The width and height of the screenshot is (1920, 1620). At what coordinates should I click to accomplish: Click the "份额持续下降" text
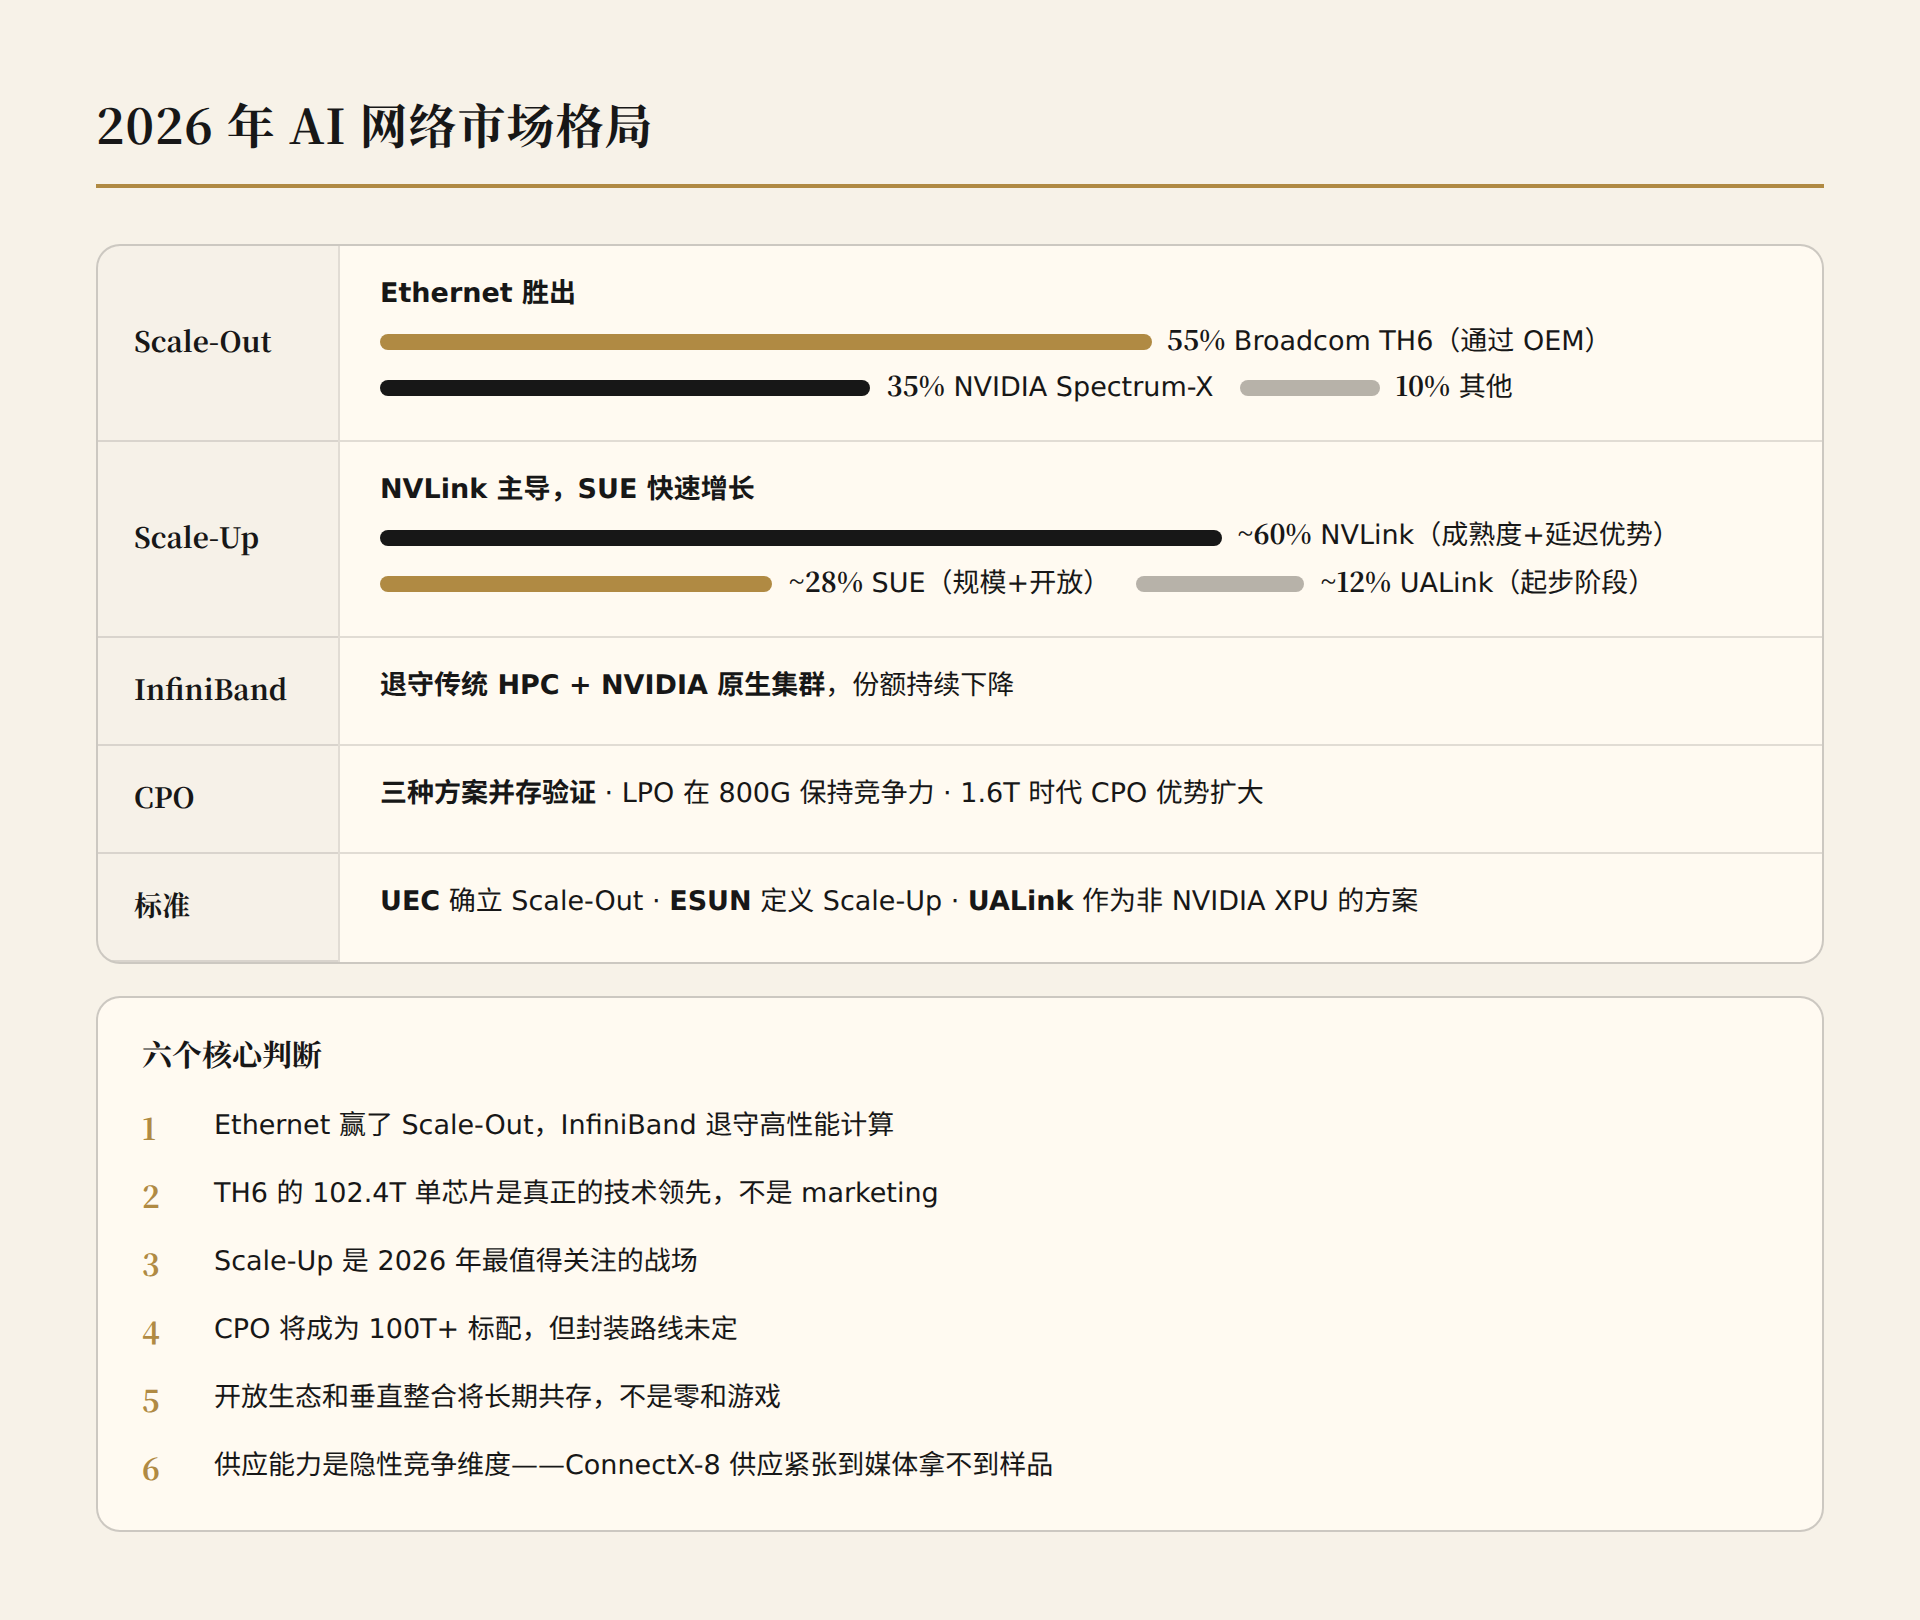[933, 685]
